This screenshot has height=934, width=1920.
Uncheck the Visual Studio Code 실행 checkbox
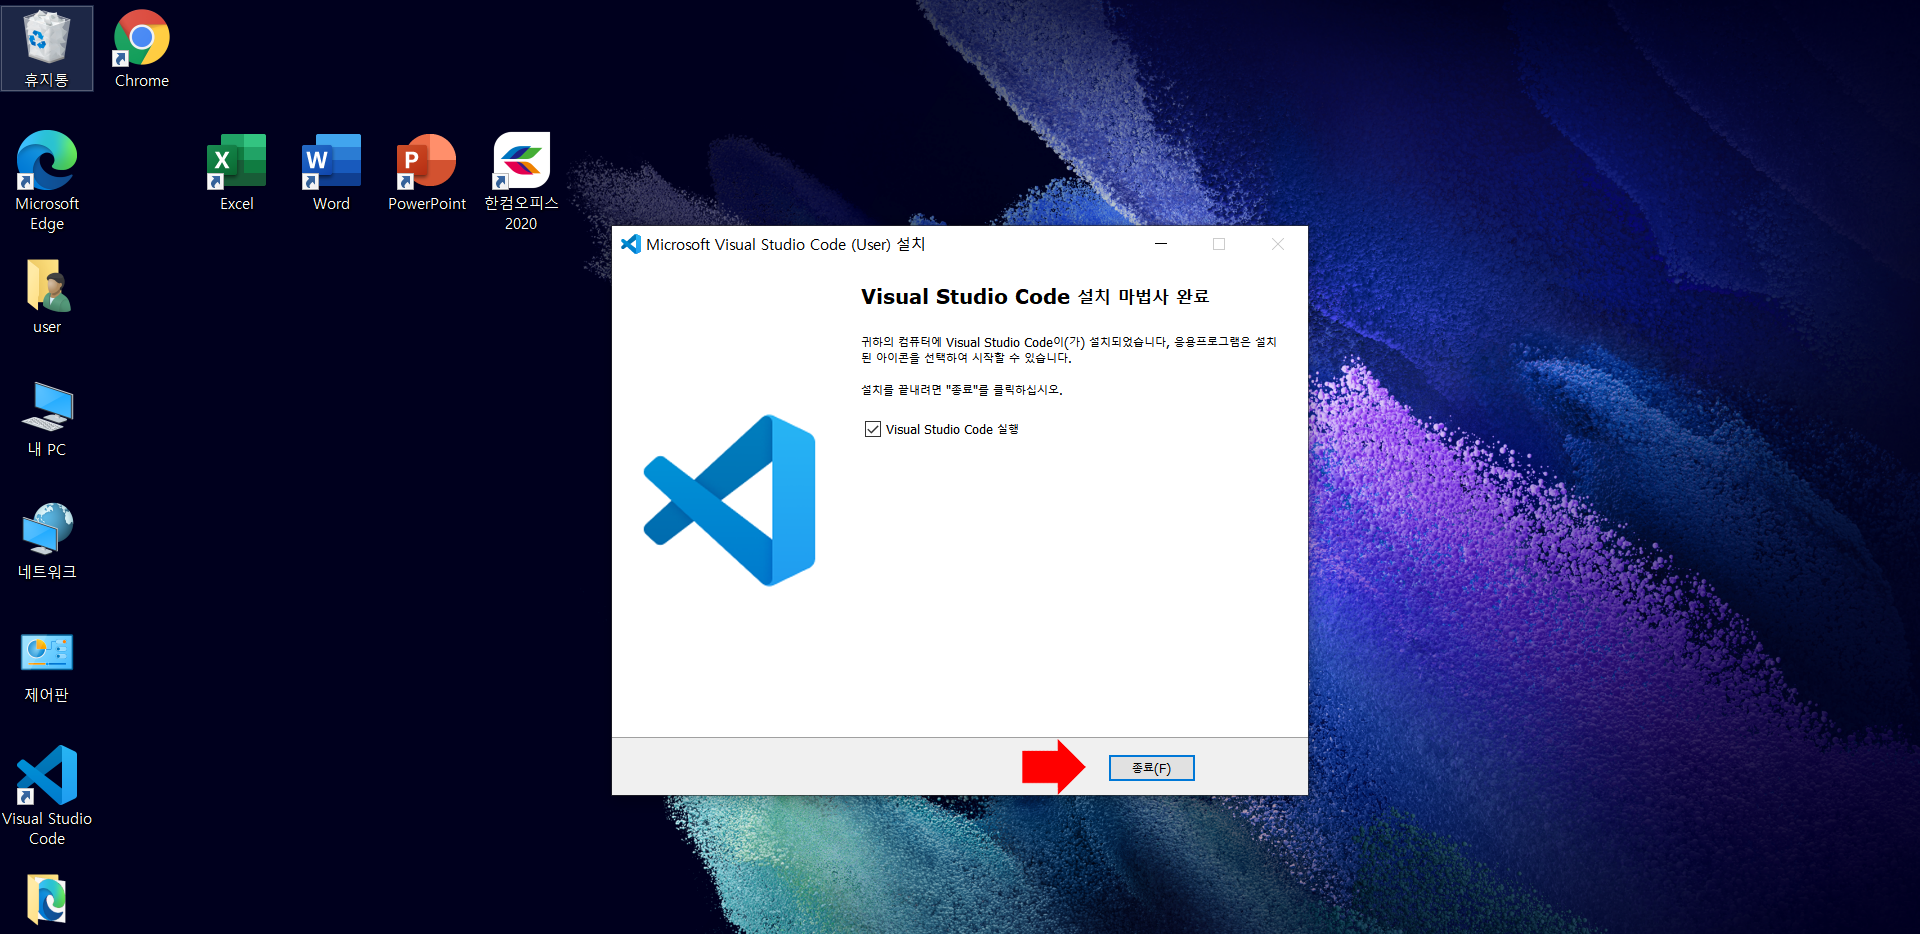(873, 429)
